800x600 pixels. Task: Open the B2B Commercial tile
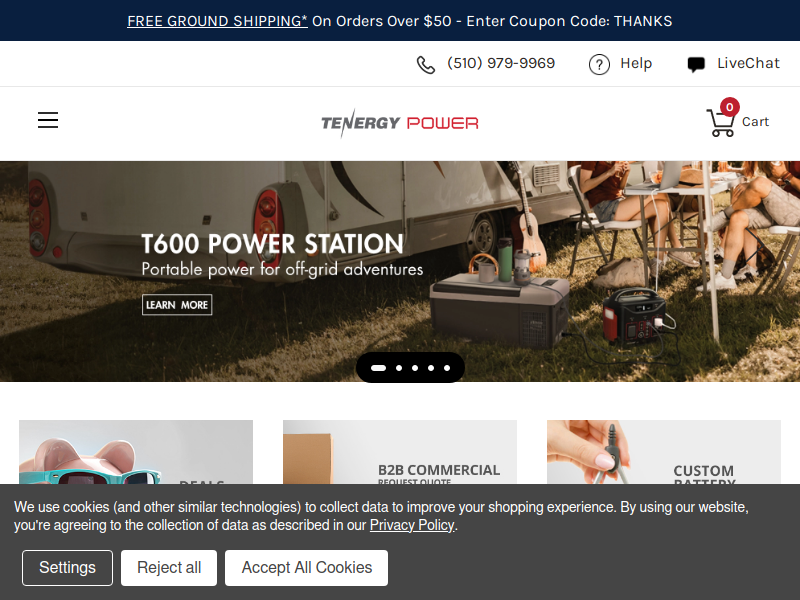(400, 452)
